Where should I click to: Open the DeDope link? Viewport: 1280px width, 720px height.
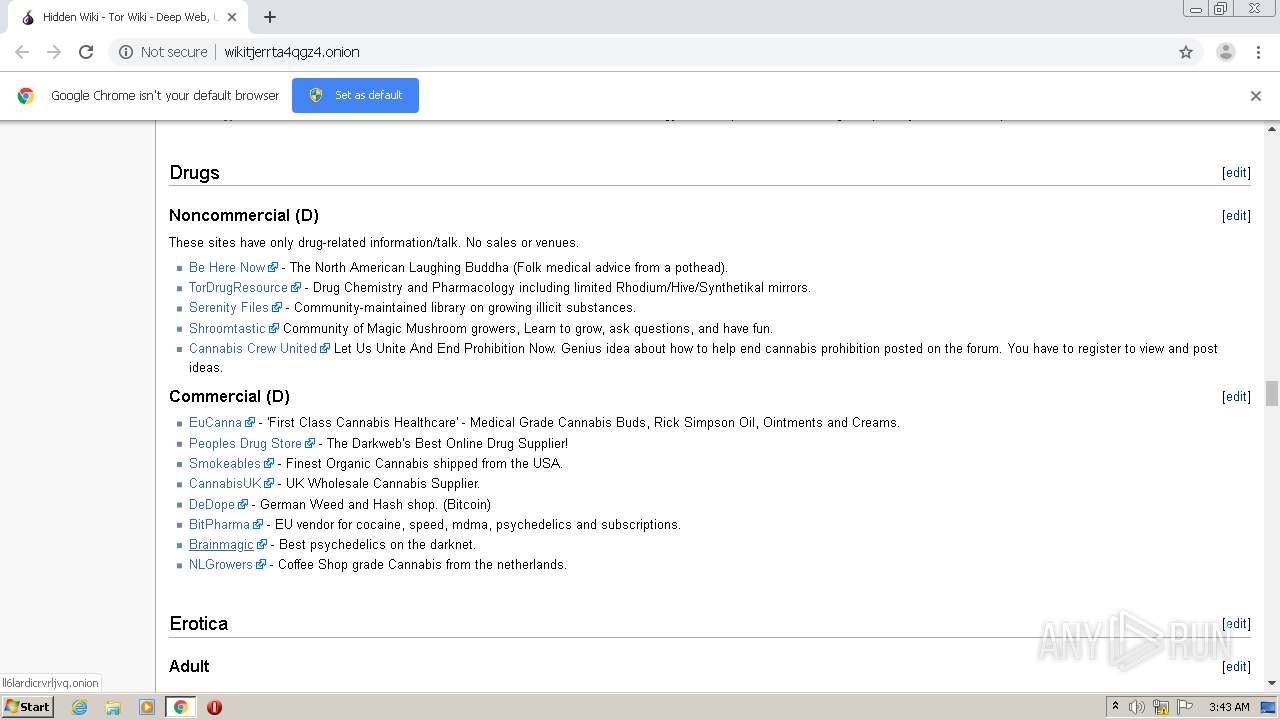point(212,504)
